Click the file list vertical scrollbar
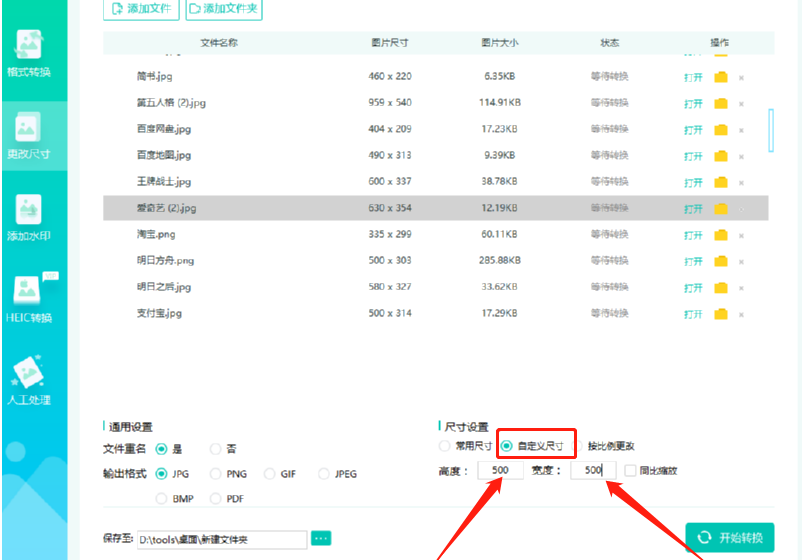The image size is (803, 560). pos(771,130)
